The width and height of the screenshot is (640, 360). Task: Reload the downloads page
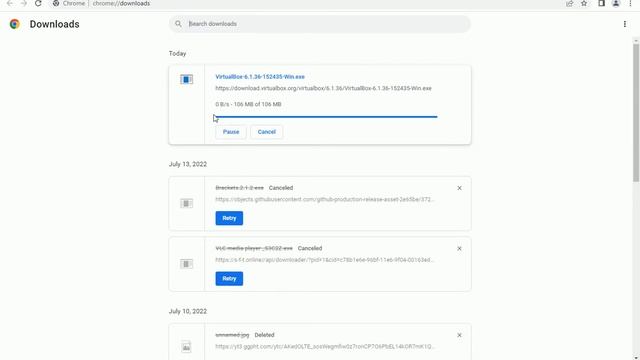[x=38, y=3]
